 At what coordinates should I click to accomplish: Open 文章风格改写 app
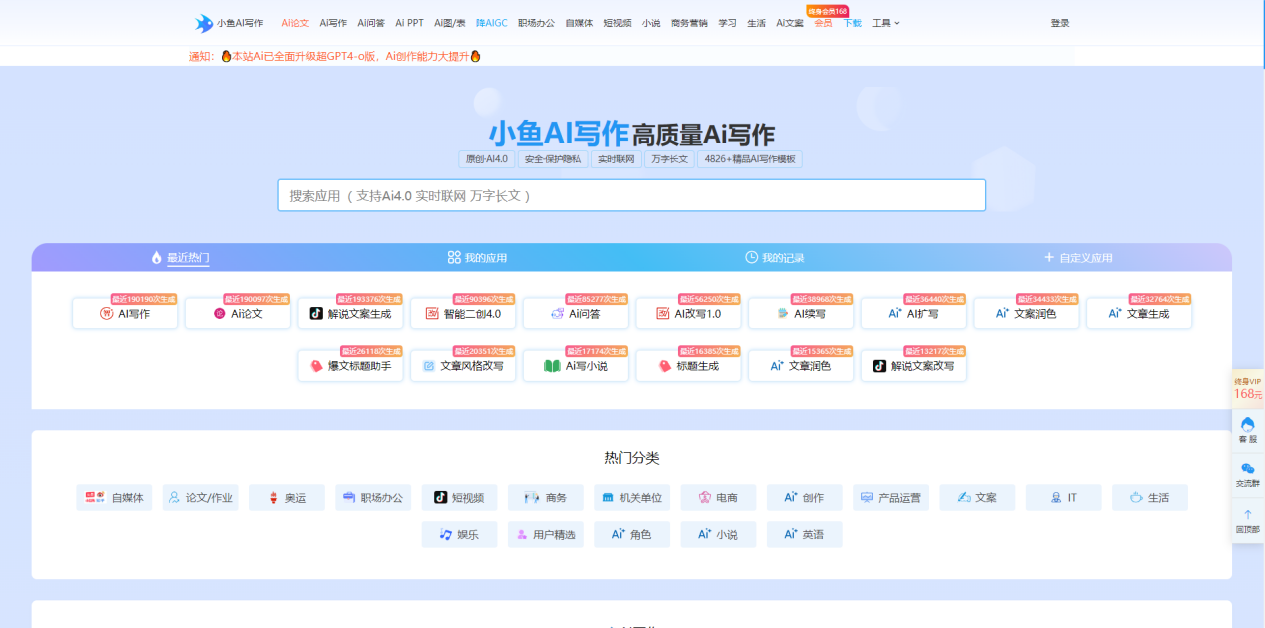click(463, 366)
